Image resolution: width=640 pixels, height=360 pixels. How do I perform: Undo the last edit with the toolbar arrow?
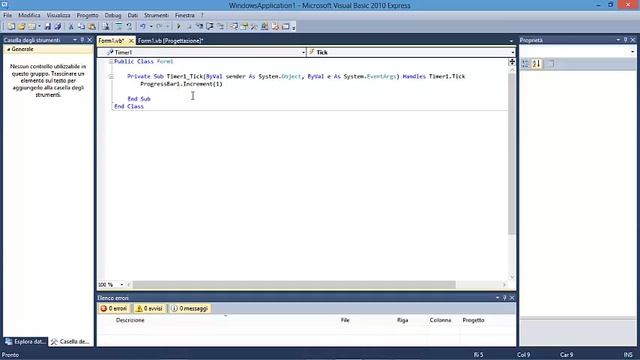[x=142, y=27]
